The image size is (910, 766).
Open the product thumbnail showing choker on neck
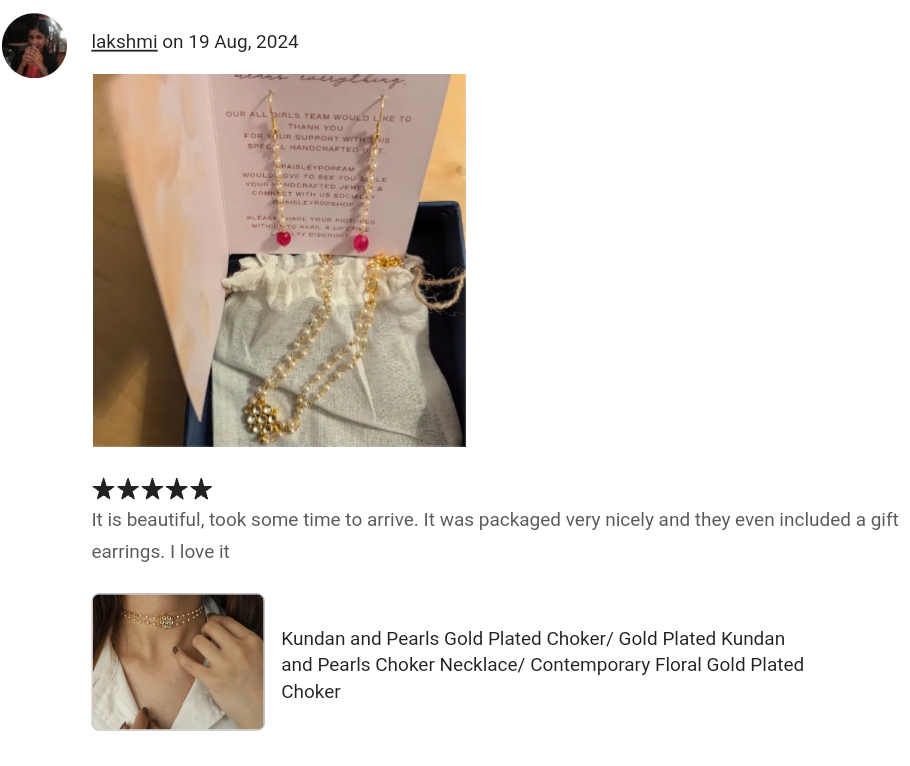(x=178, y=662)
